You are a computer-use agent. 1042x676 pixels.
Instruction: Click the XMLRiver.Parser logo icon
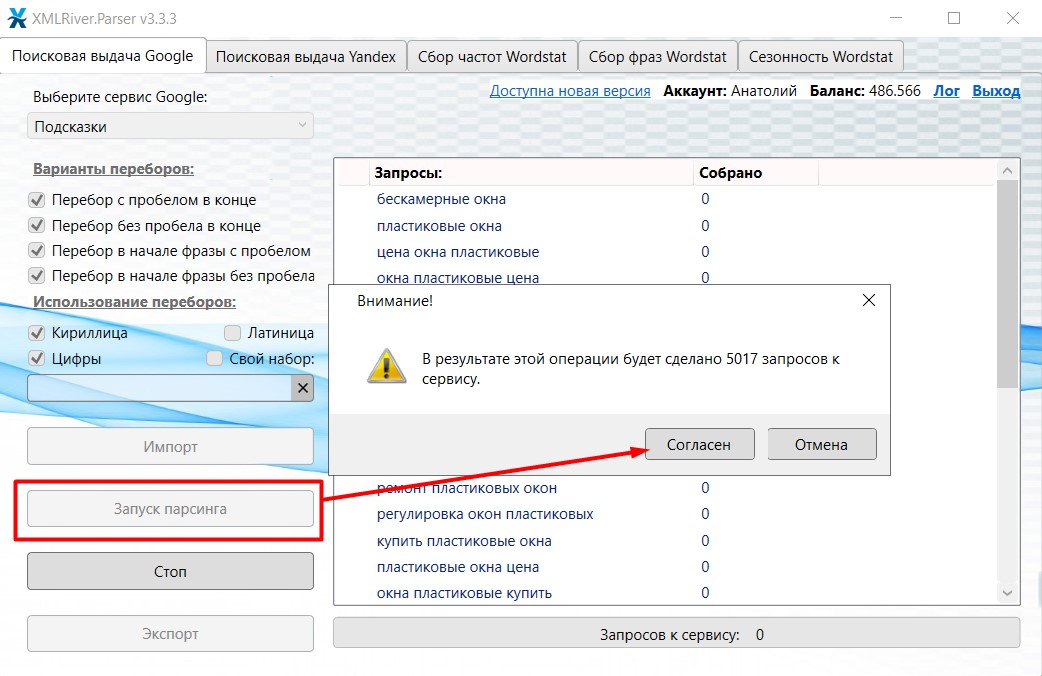coord(17,18)
